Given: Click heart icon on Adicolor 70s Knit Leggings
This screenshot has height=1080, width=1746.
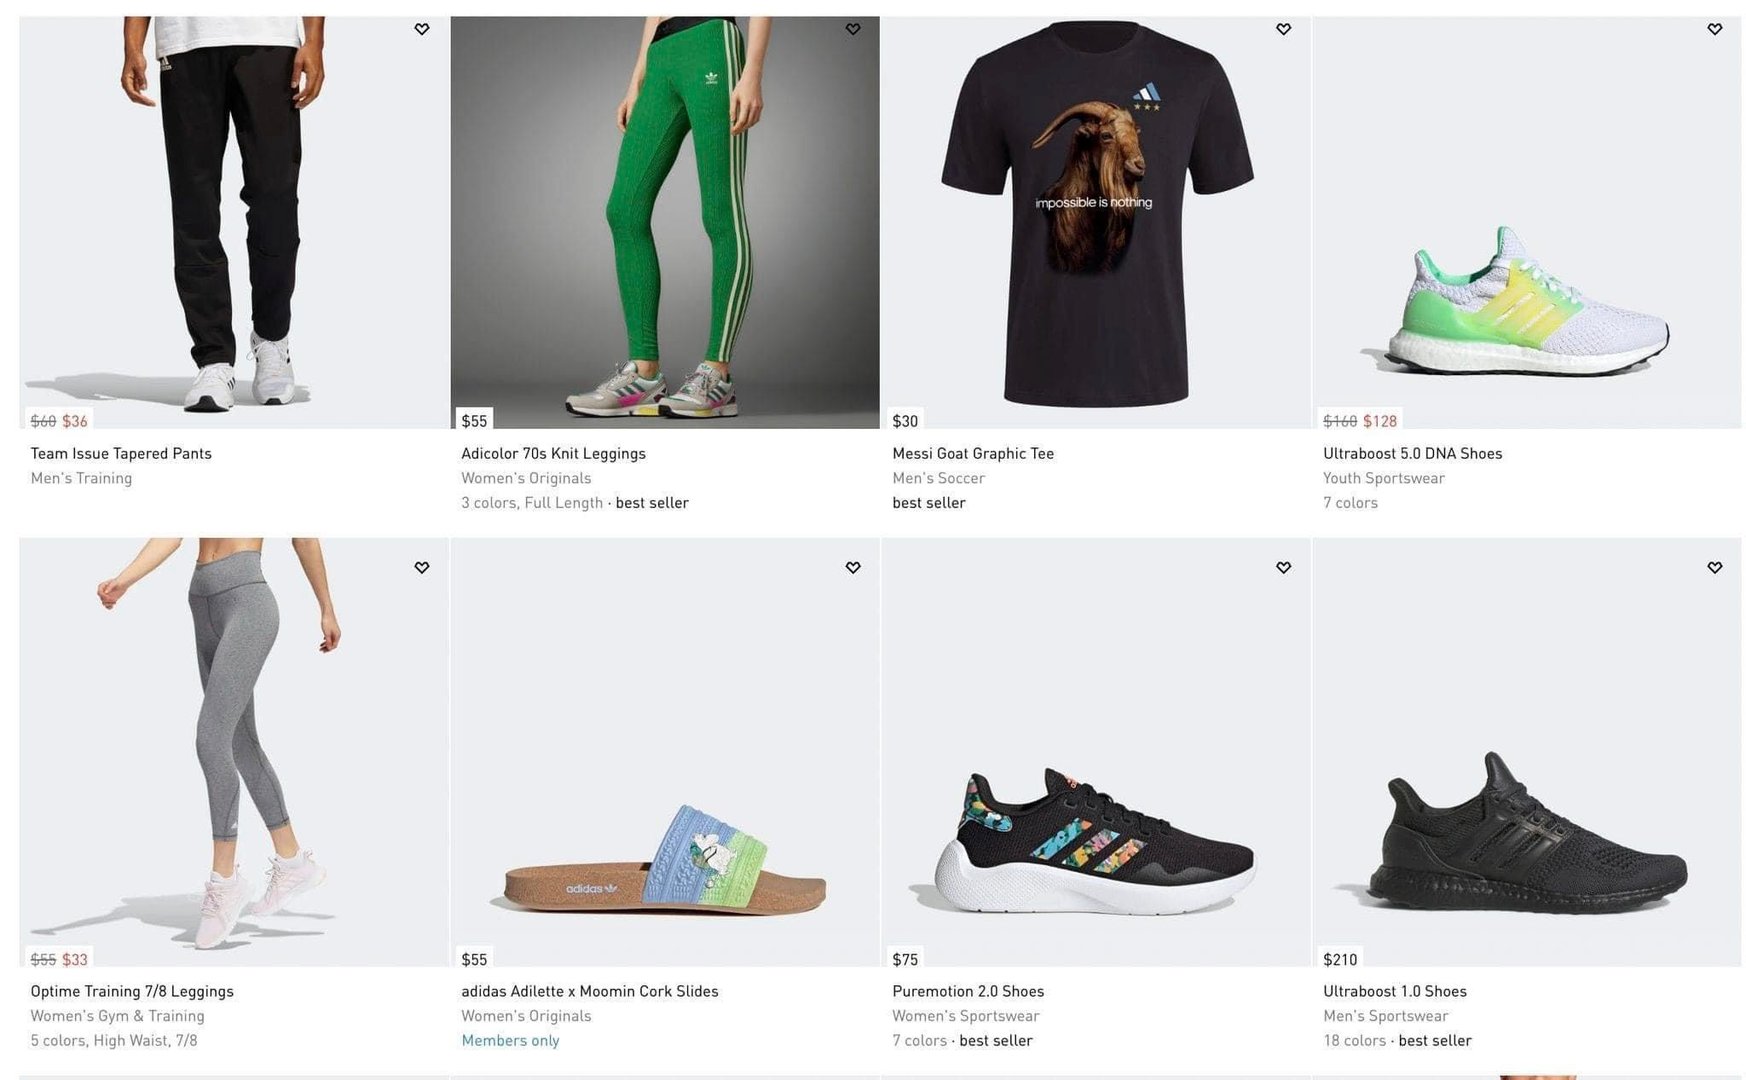Looking at the screenshot, I should point(853,29).
